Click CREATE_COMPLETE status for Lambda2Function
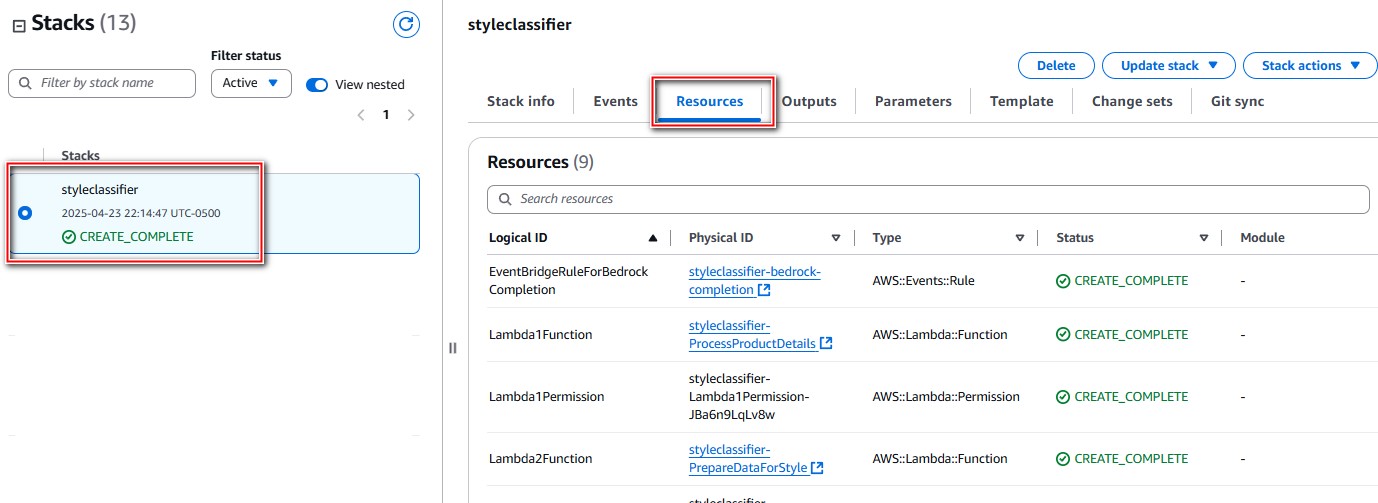This screenshot has width=1378, height=503. [1122, 459]
